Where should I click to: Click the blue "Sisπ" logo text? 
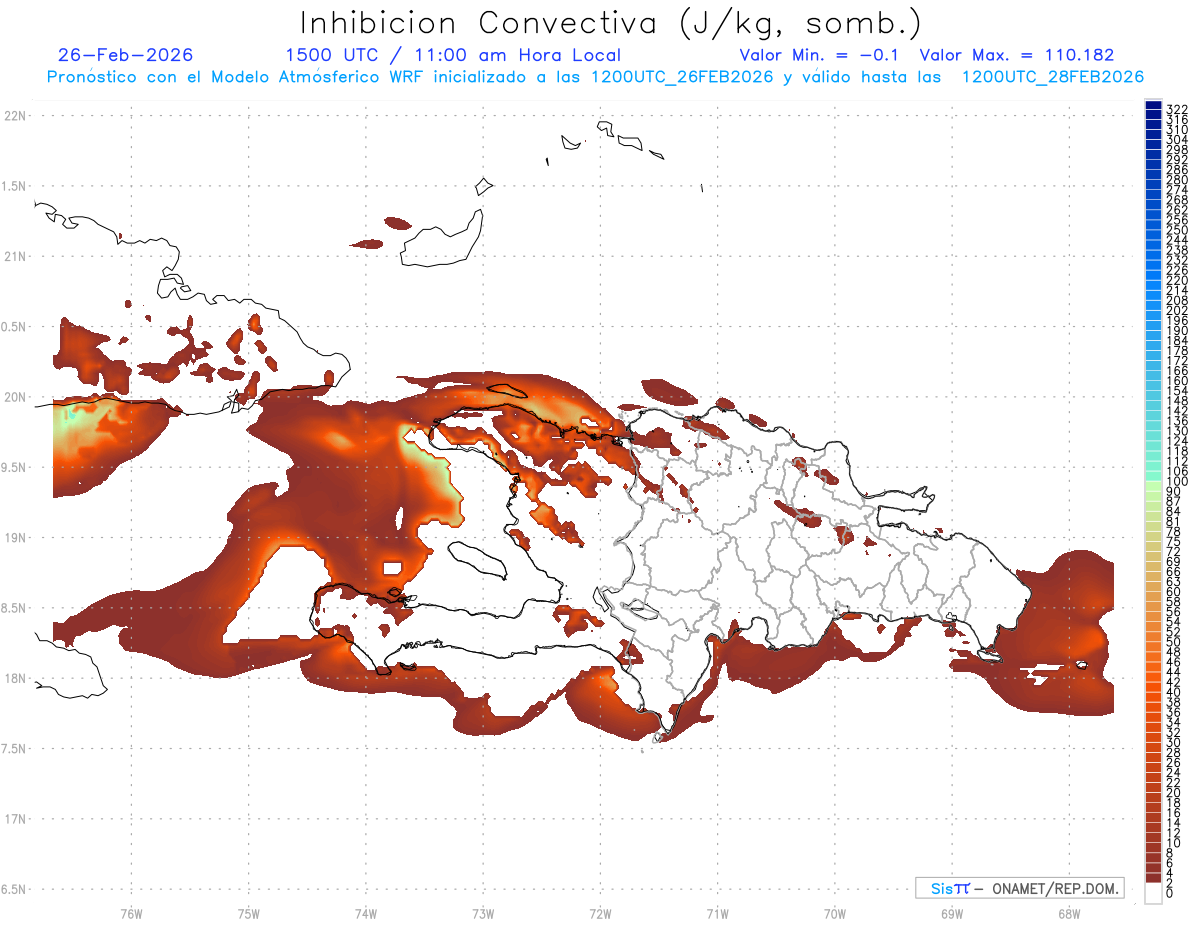(950, 888)
